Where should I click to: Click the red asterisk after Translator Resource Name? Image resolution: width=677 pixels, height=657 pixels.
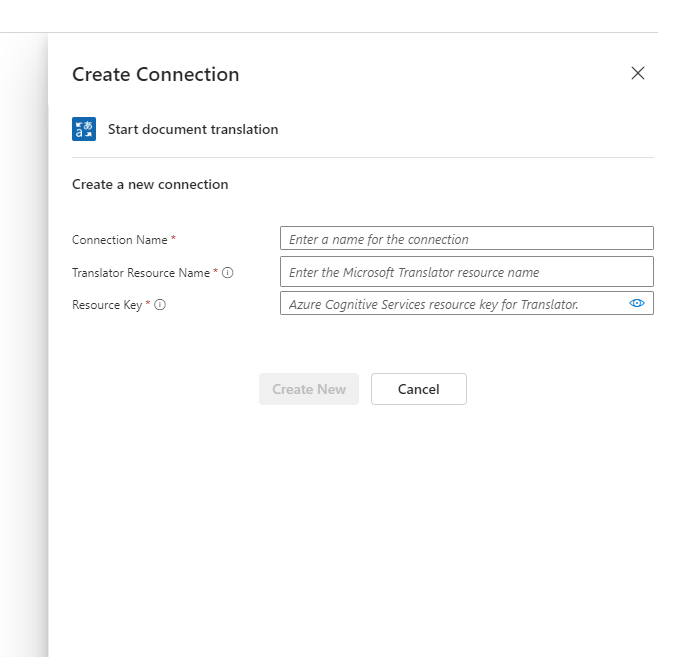(215, 271)
